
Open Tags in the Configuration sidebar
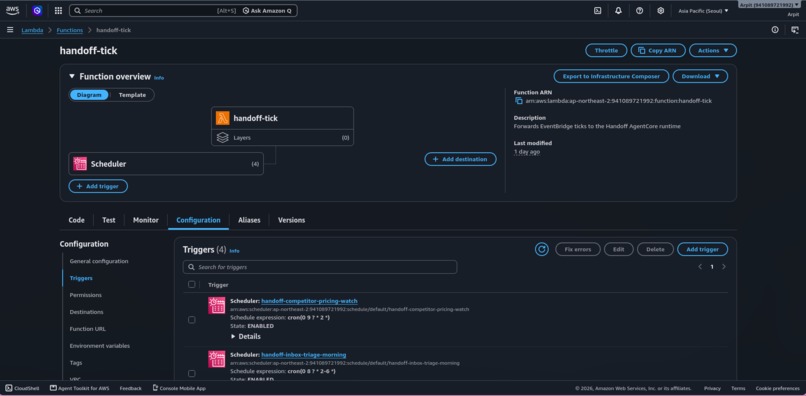tap(76, 363)
